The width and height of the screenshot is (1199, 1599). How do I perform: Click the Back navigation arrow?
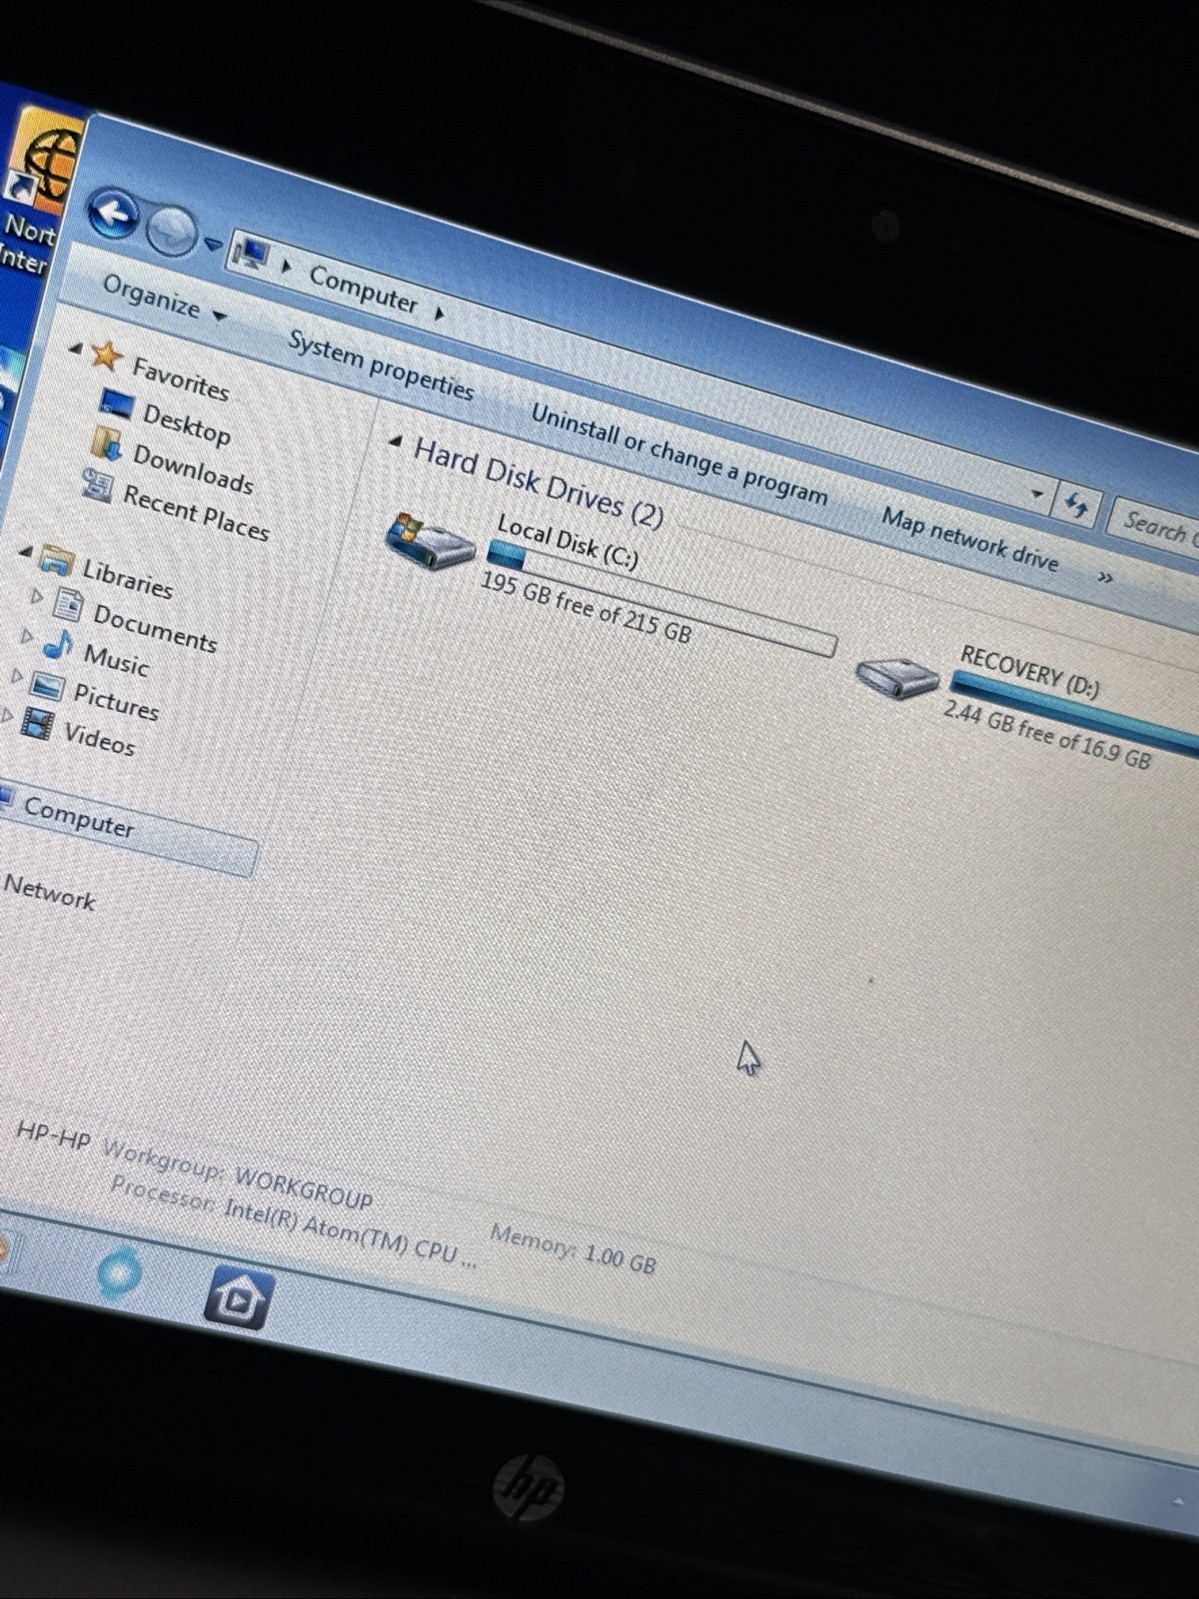tap(112, 213)
